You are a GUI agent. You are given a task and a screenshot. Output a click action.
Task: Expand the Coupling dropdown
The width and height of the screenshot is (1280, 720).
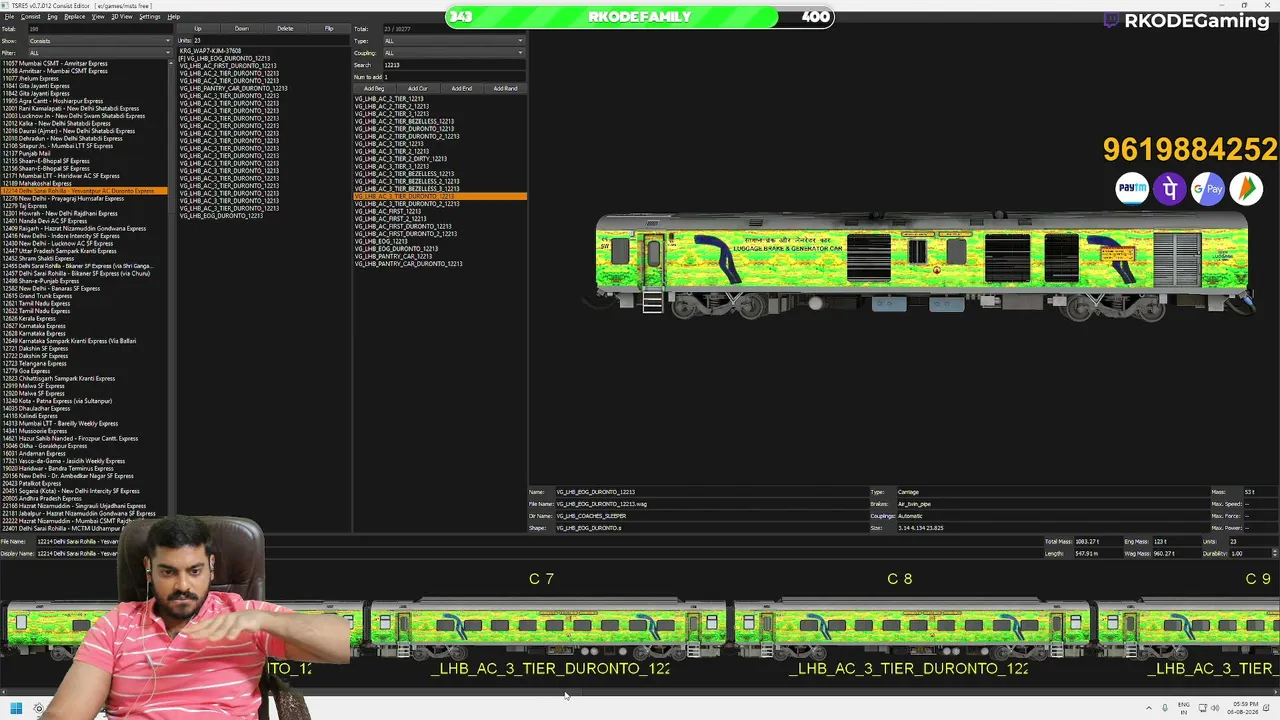pos(454,53)
